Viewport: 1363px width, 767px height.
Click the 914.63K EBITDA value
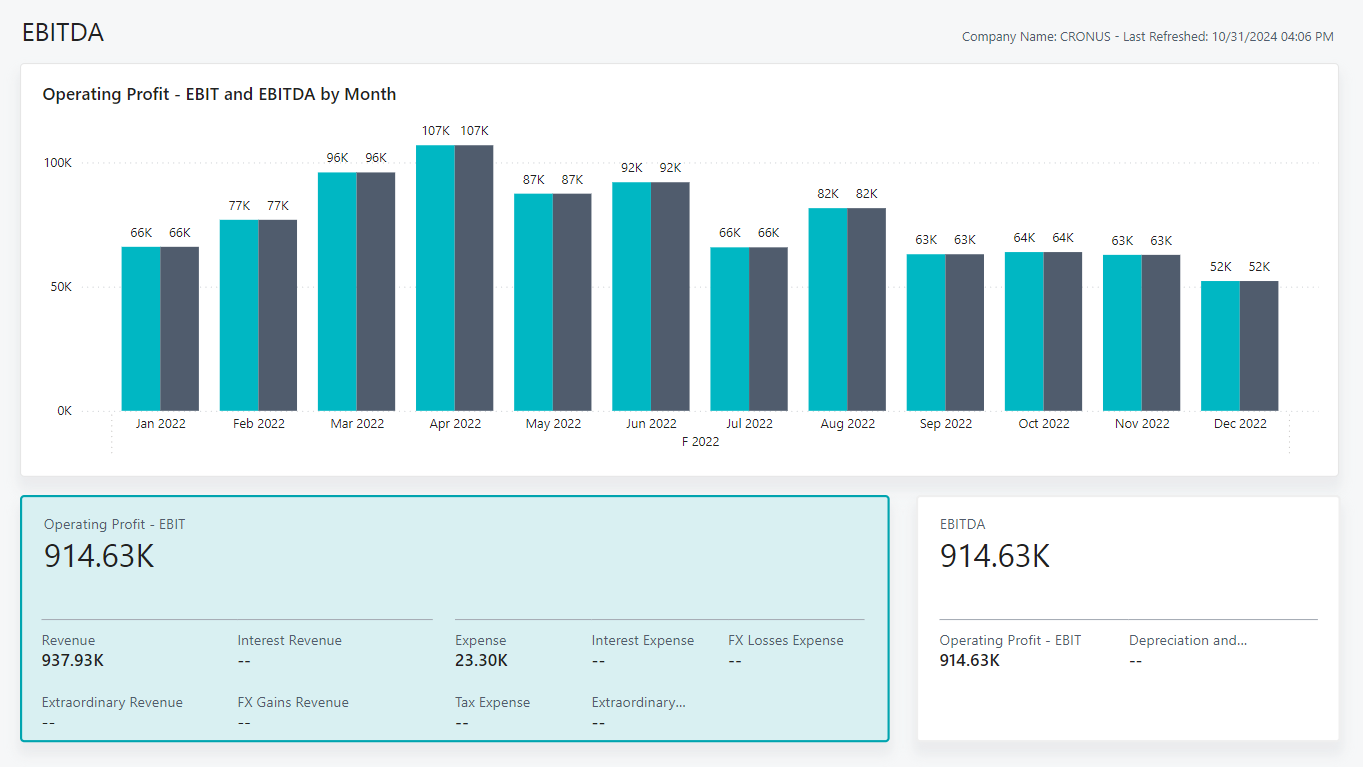click(x=994, y=557)
